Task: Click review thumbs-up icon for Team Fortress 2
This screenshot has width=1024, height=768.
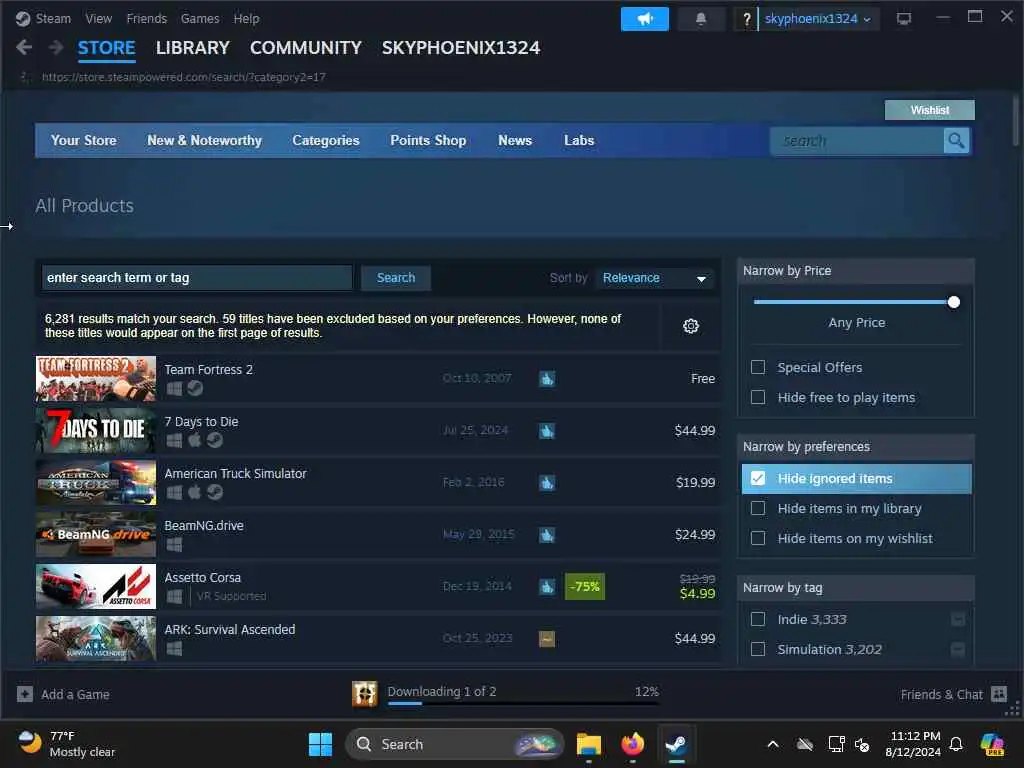Action: [x=547, y=379]
